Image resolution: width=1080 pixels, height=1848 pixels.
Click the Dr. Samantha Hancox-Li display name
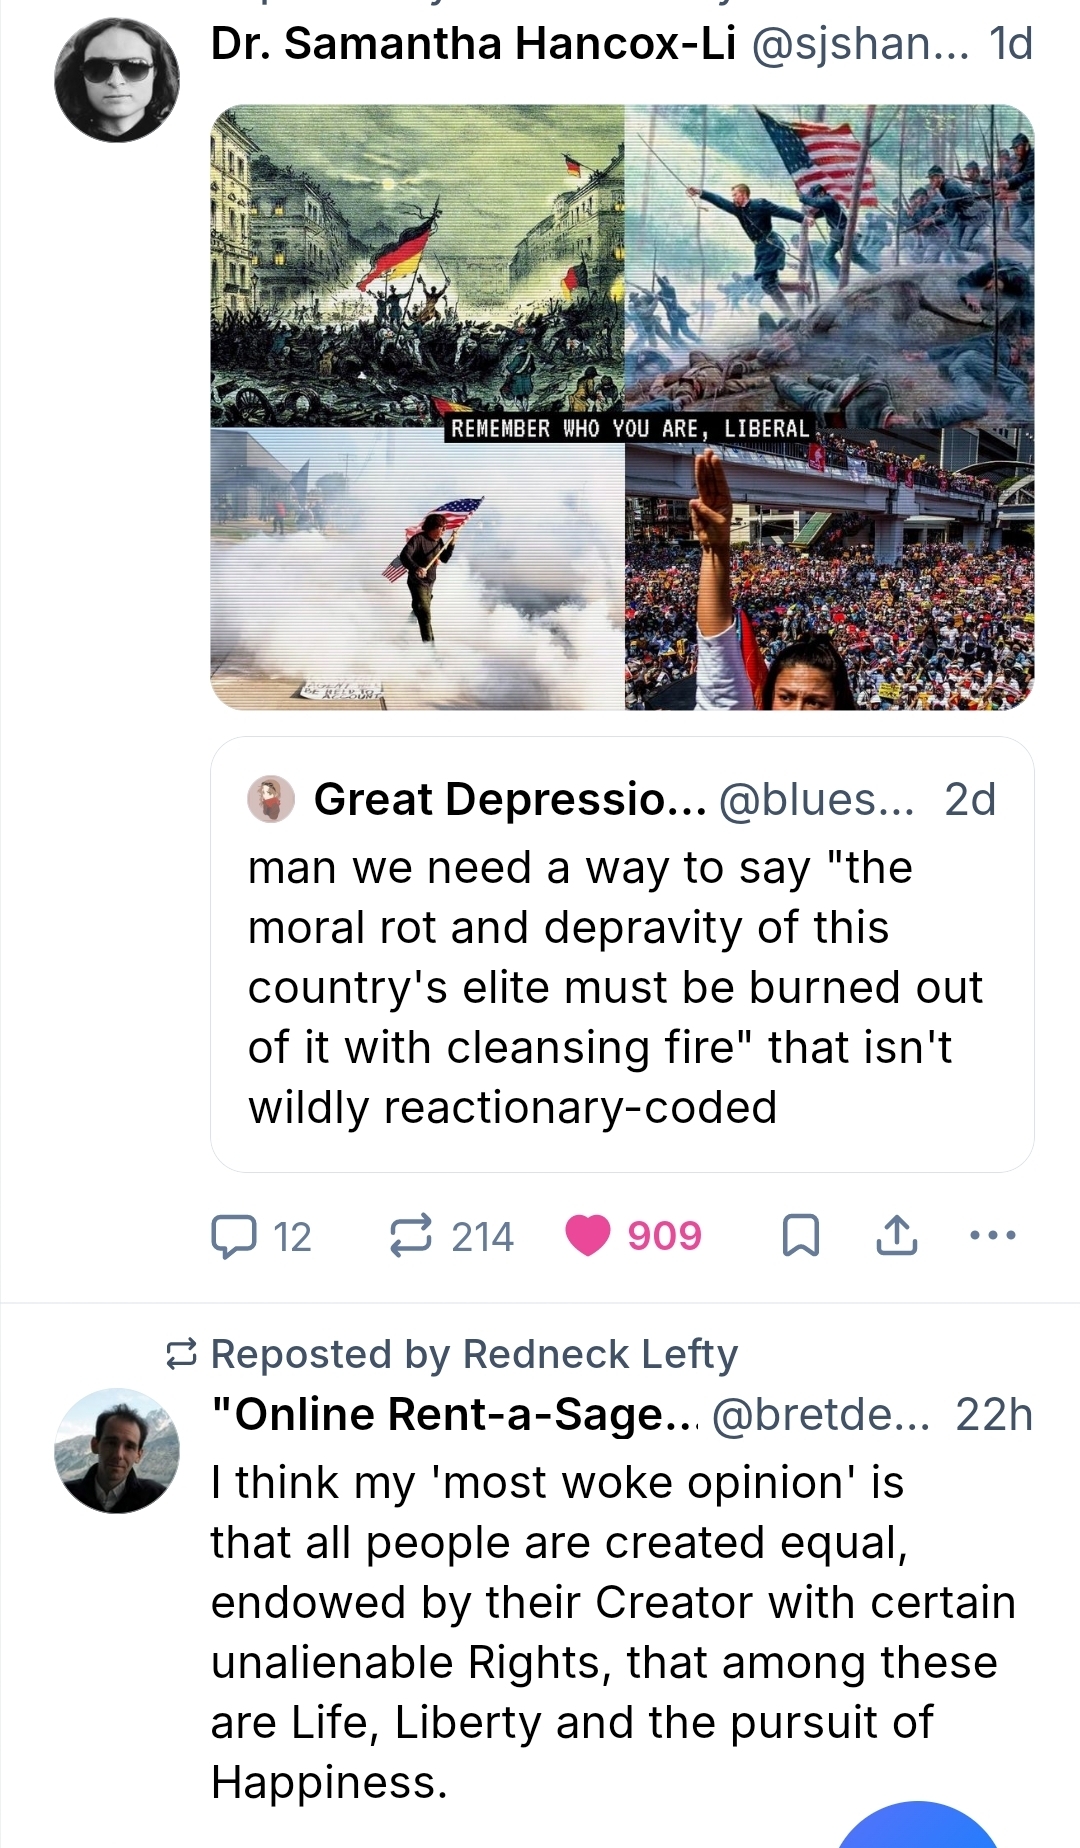pyautogui.click(x=473, y=44)
